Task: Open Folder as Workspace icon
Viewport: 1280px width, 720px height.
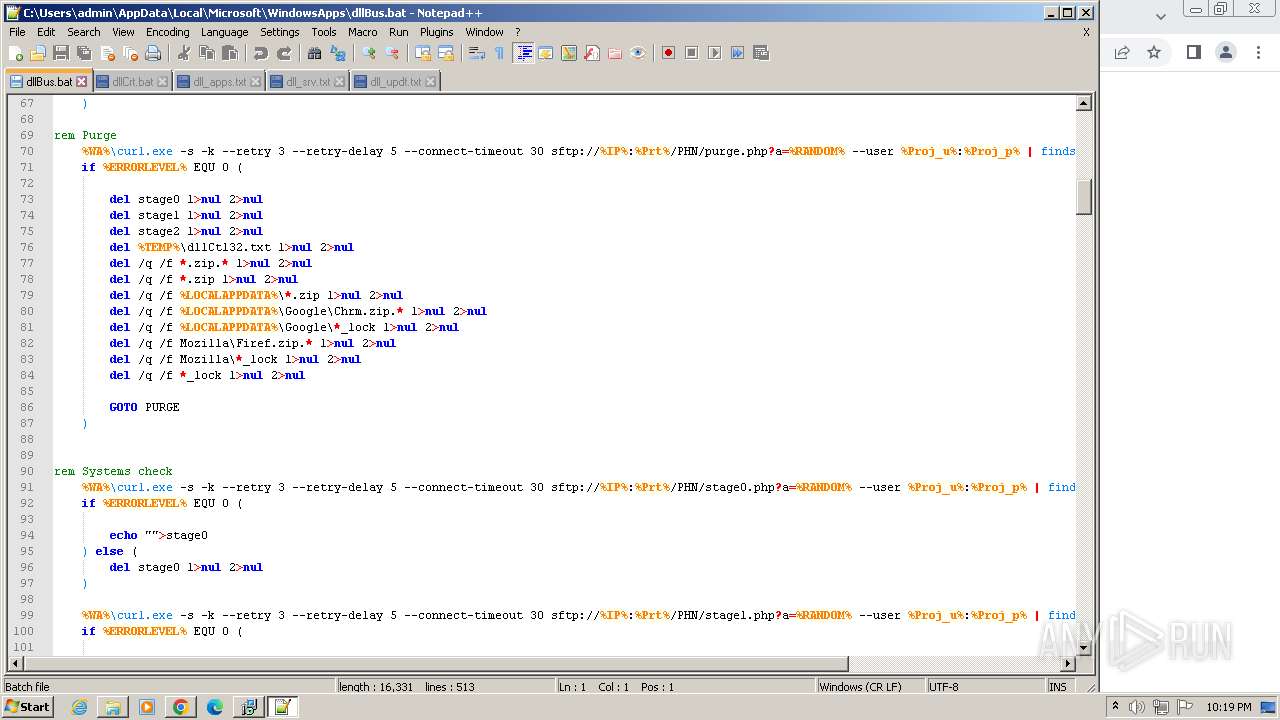Action: 615,53
